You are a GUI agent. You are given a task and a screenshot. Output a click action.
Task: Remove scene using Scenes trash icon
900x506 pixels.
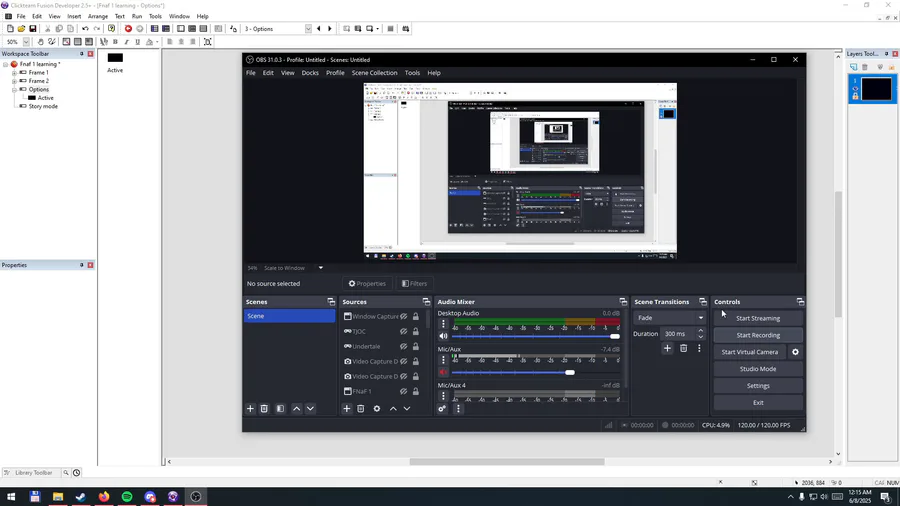[264, 408]
